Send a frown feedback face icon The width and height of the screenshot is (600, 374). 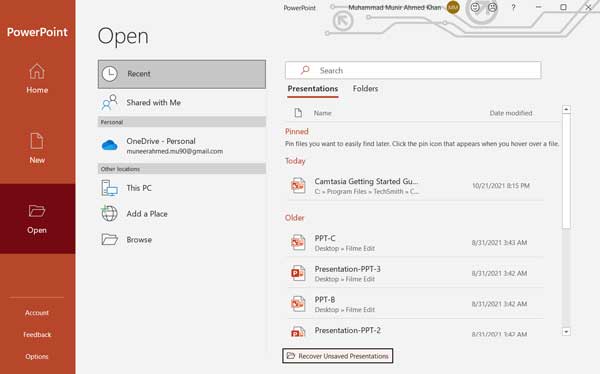coord(492,7)
